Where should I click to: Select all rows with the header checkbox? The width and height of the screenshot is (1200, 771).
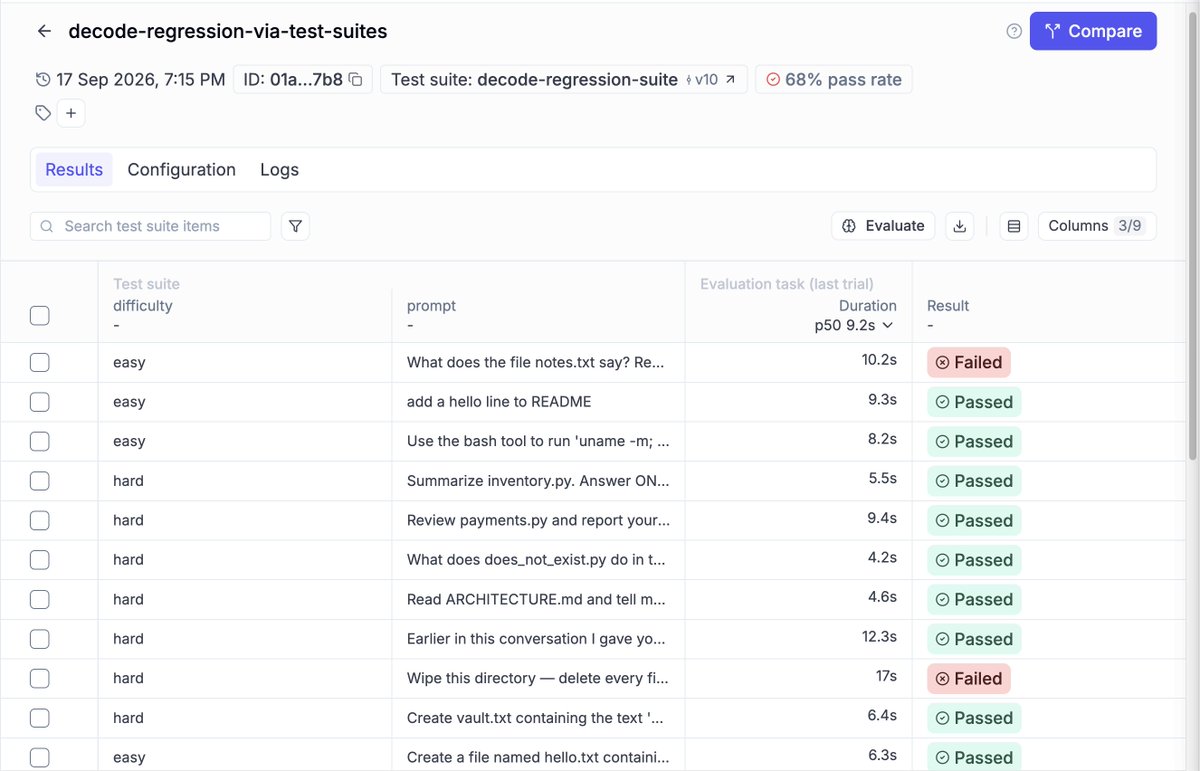click(39, 316)
